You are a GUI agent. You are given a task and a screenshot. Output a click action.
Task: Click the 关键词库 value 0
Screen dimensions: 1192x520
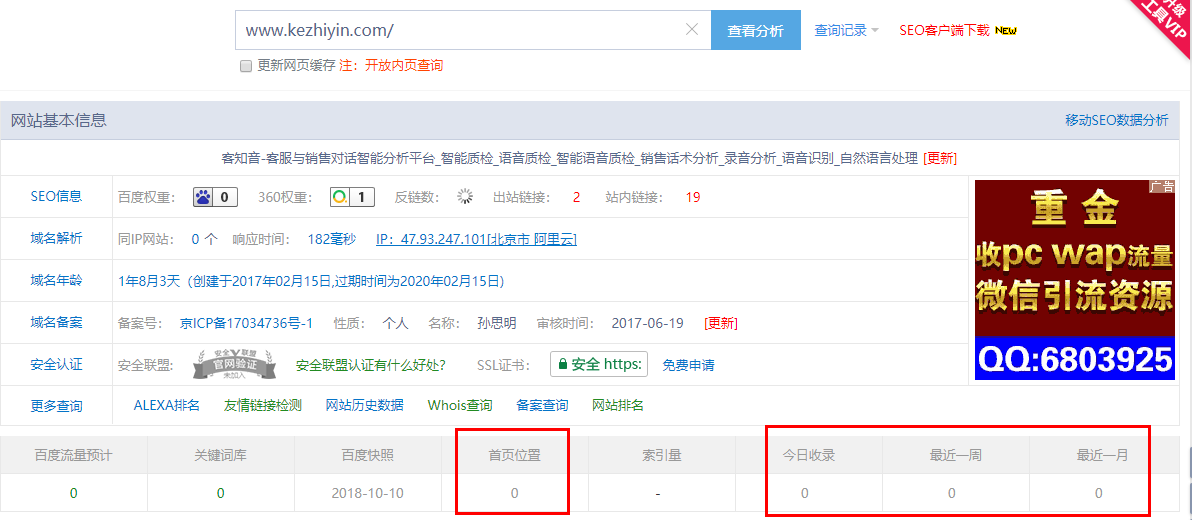(220, 493)
